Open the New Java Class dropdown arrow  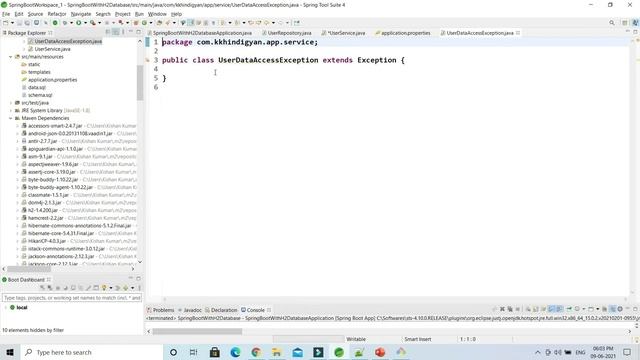(x=151, y=23)
